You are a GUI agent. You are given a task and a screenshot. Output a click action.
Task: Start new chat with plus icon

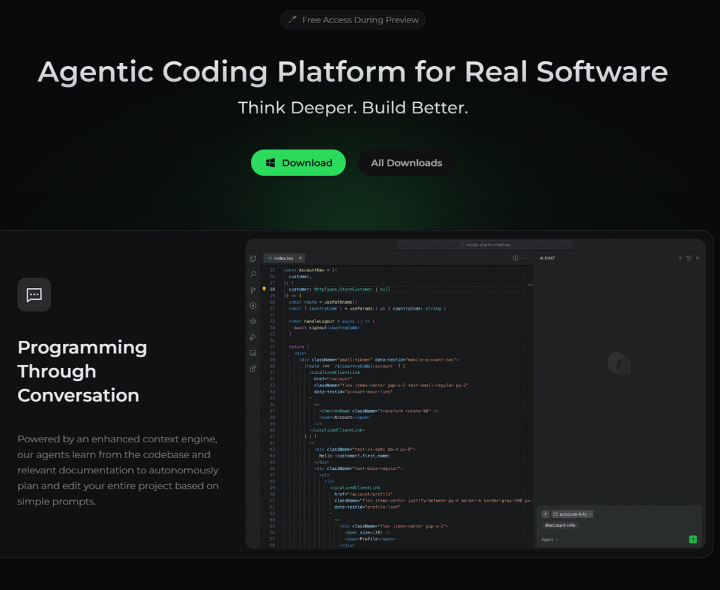tap(680, 258)
